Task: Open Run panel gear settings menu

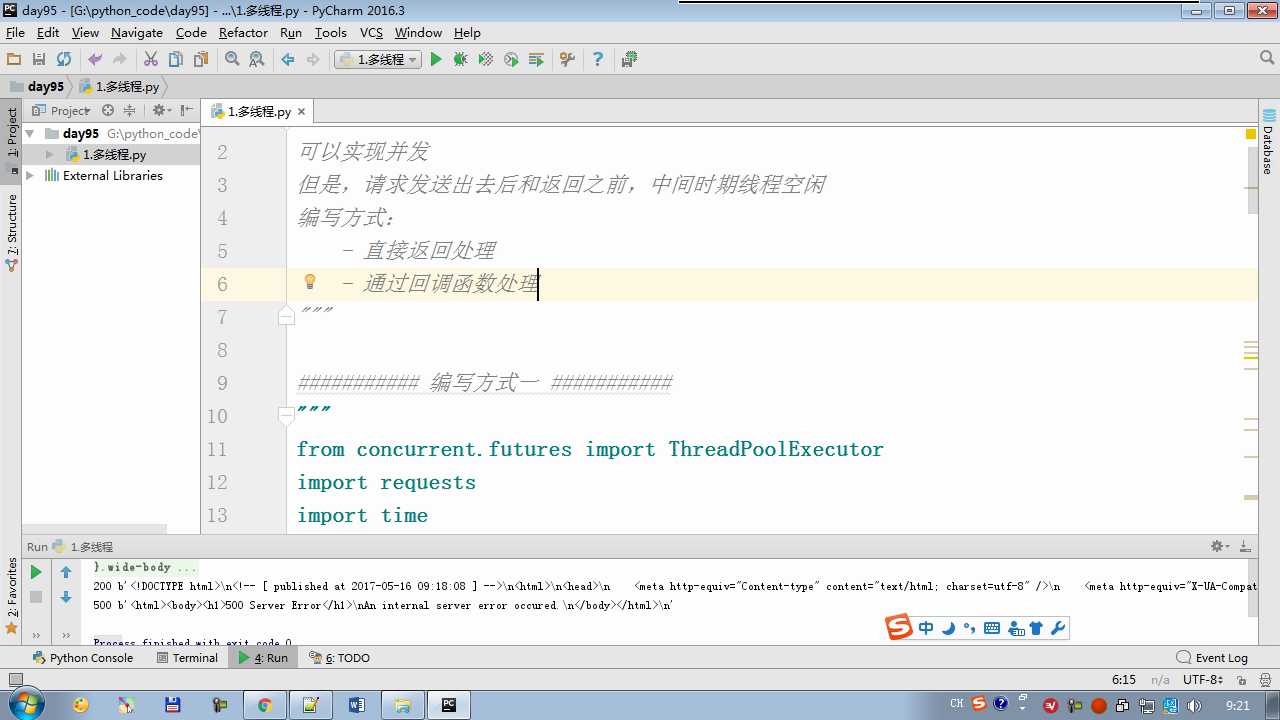Action: tap(1219, 546)
